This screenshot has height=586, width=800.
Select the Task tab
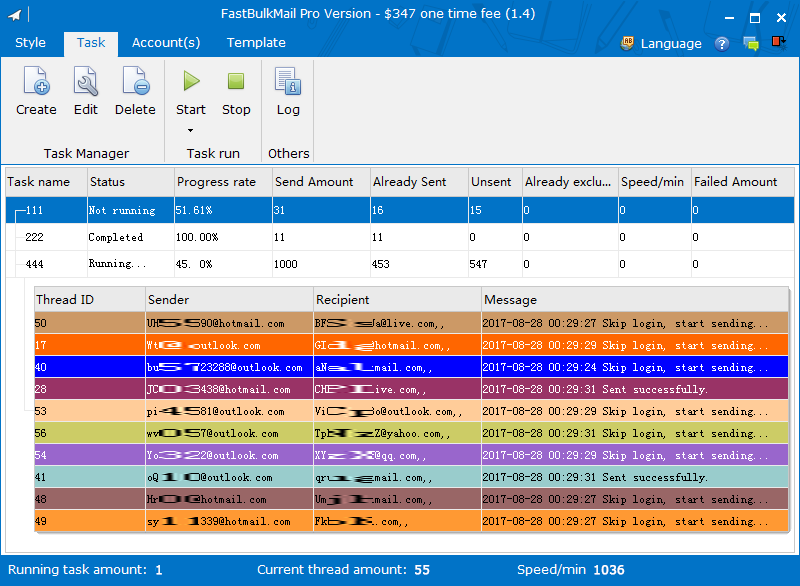[x=91, y=43]
